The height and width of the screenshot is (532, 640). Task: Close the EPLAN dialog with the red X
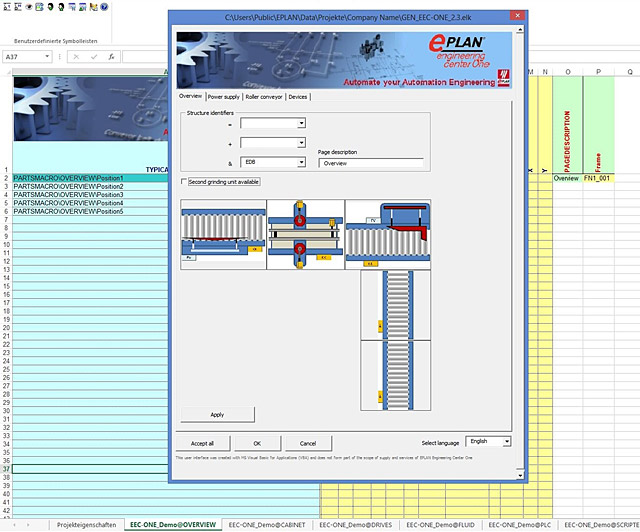pyautogui.click(x=517, y=16)
